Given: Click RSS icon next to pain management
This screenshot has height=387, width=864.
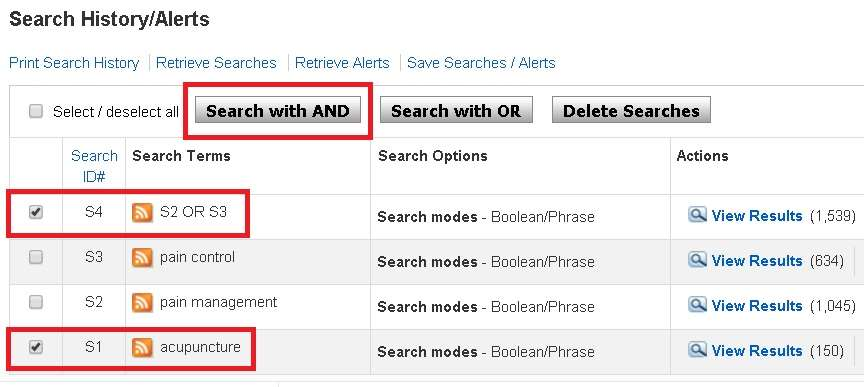Looking at the screenshot, I should tap(142, 303).
